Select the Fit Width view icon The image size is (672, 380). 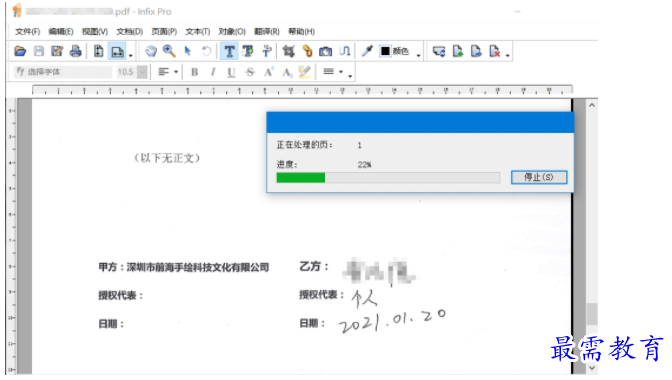click(x=117, y=52)
